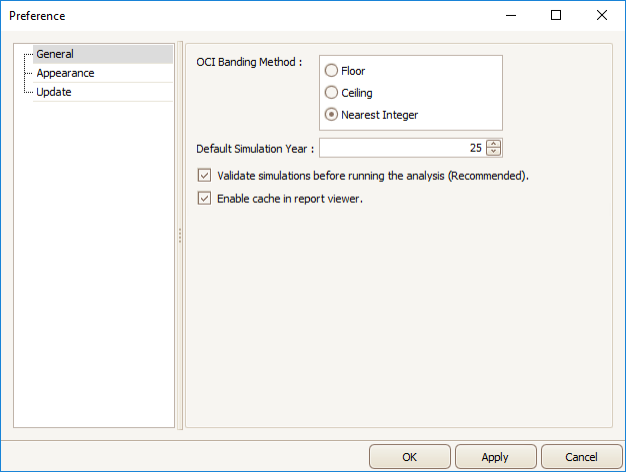Screen dimensions: 626x472
Task: Click the Preference title bar text
Action: tap(37, 16)
